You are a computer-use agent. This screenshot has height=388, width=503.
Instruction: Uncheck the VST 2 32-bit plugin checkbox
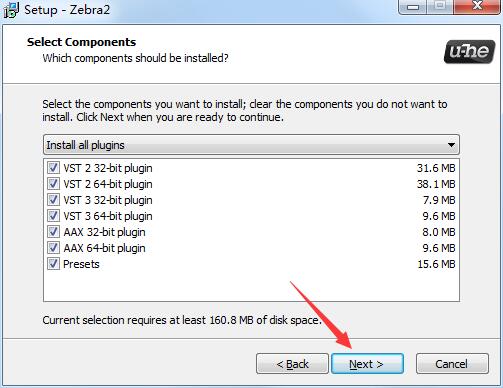pyautogui.click(x=53, y=168)
